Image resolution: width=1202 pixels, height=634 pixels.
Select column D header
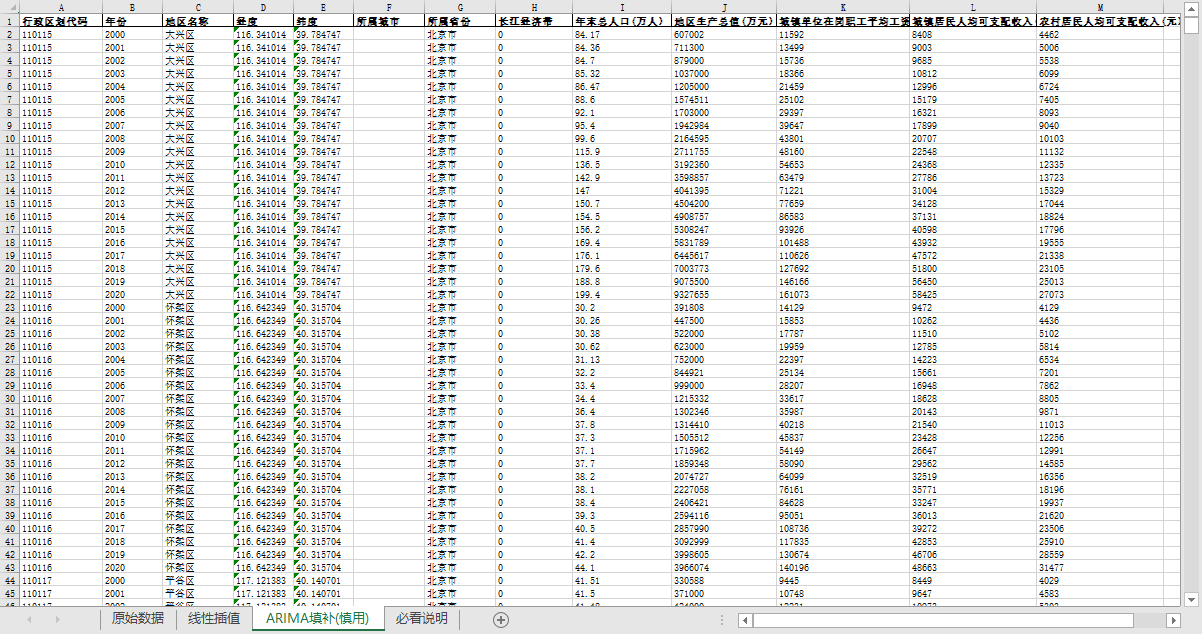coord(263,7)
